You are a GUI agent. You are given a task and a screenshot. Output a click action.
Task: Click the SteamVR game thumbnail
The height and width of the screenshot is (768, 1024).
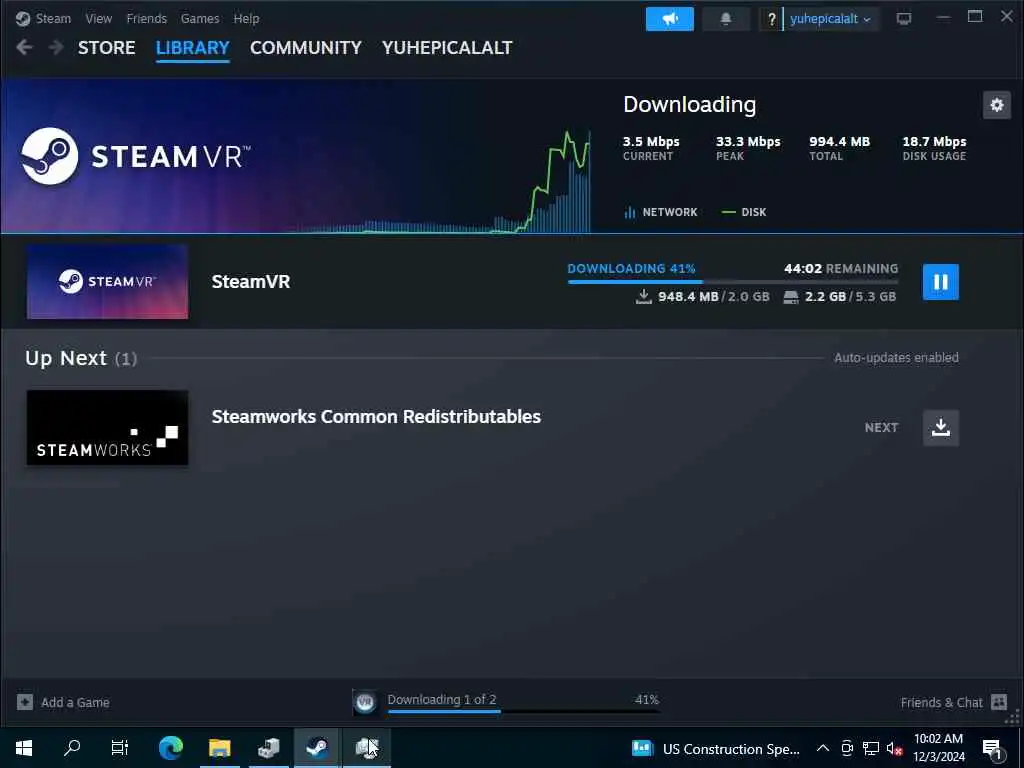(107, 281)
